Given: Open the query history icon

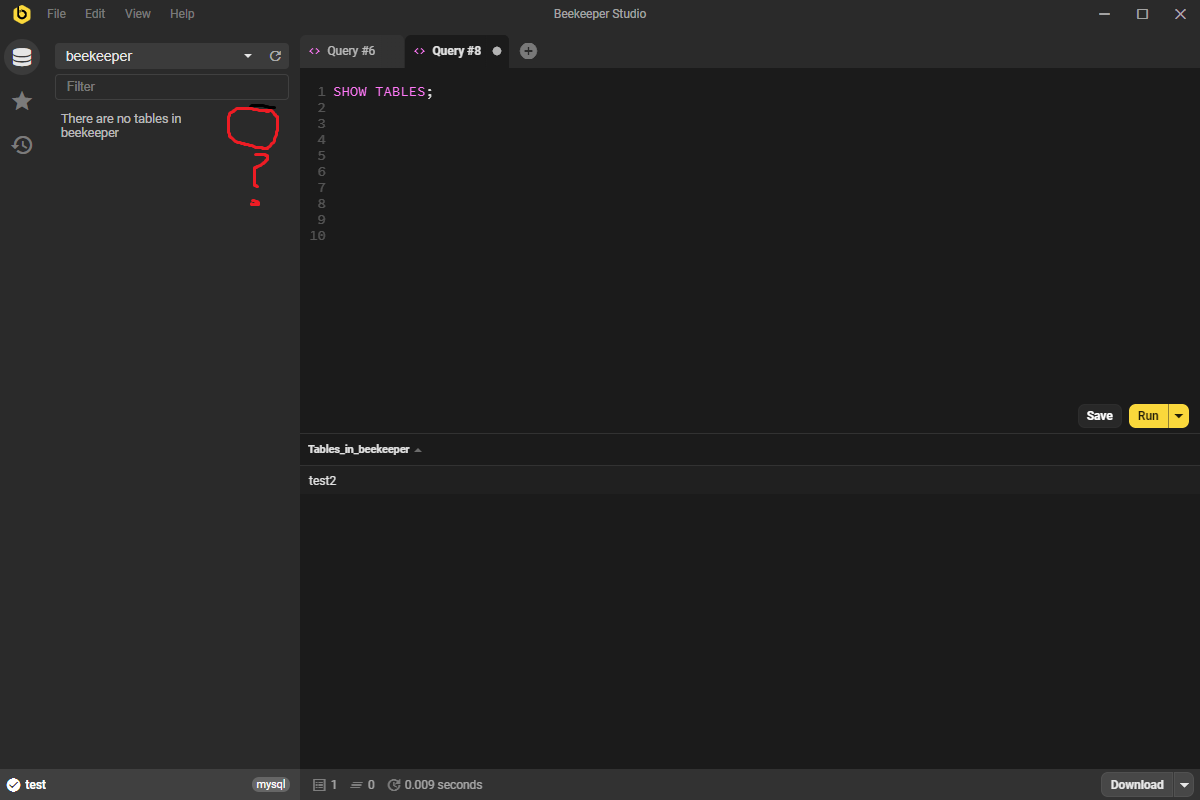Looking at the screenshot, I should pyautogui.click(x=21, y=145).
